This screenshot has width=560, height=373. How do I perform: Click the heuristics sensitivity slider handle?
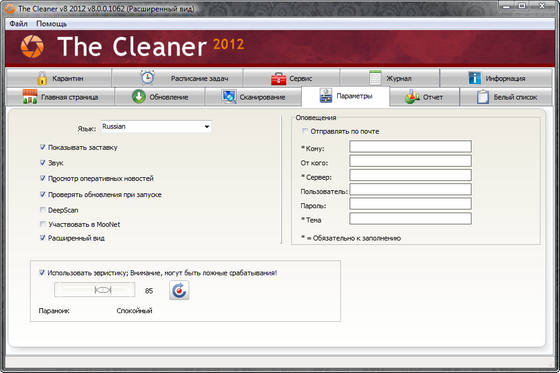click(x=103, y=290)
